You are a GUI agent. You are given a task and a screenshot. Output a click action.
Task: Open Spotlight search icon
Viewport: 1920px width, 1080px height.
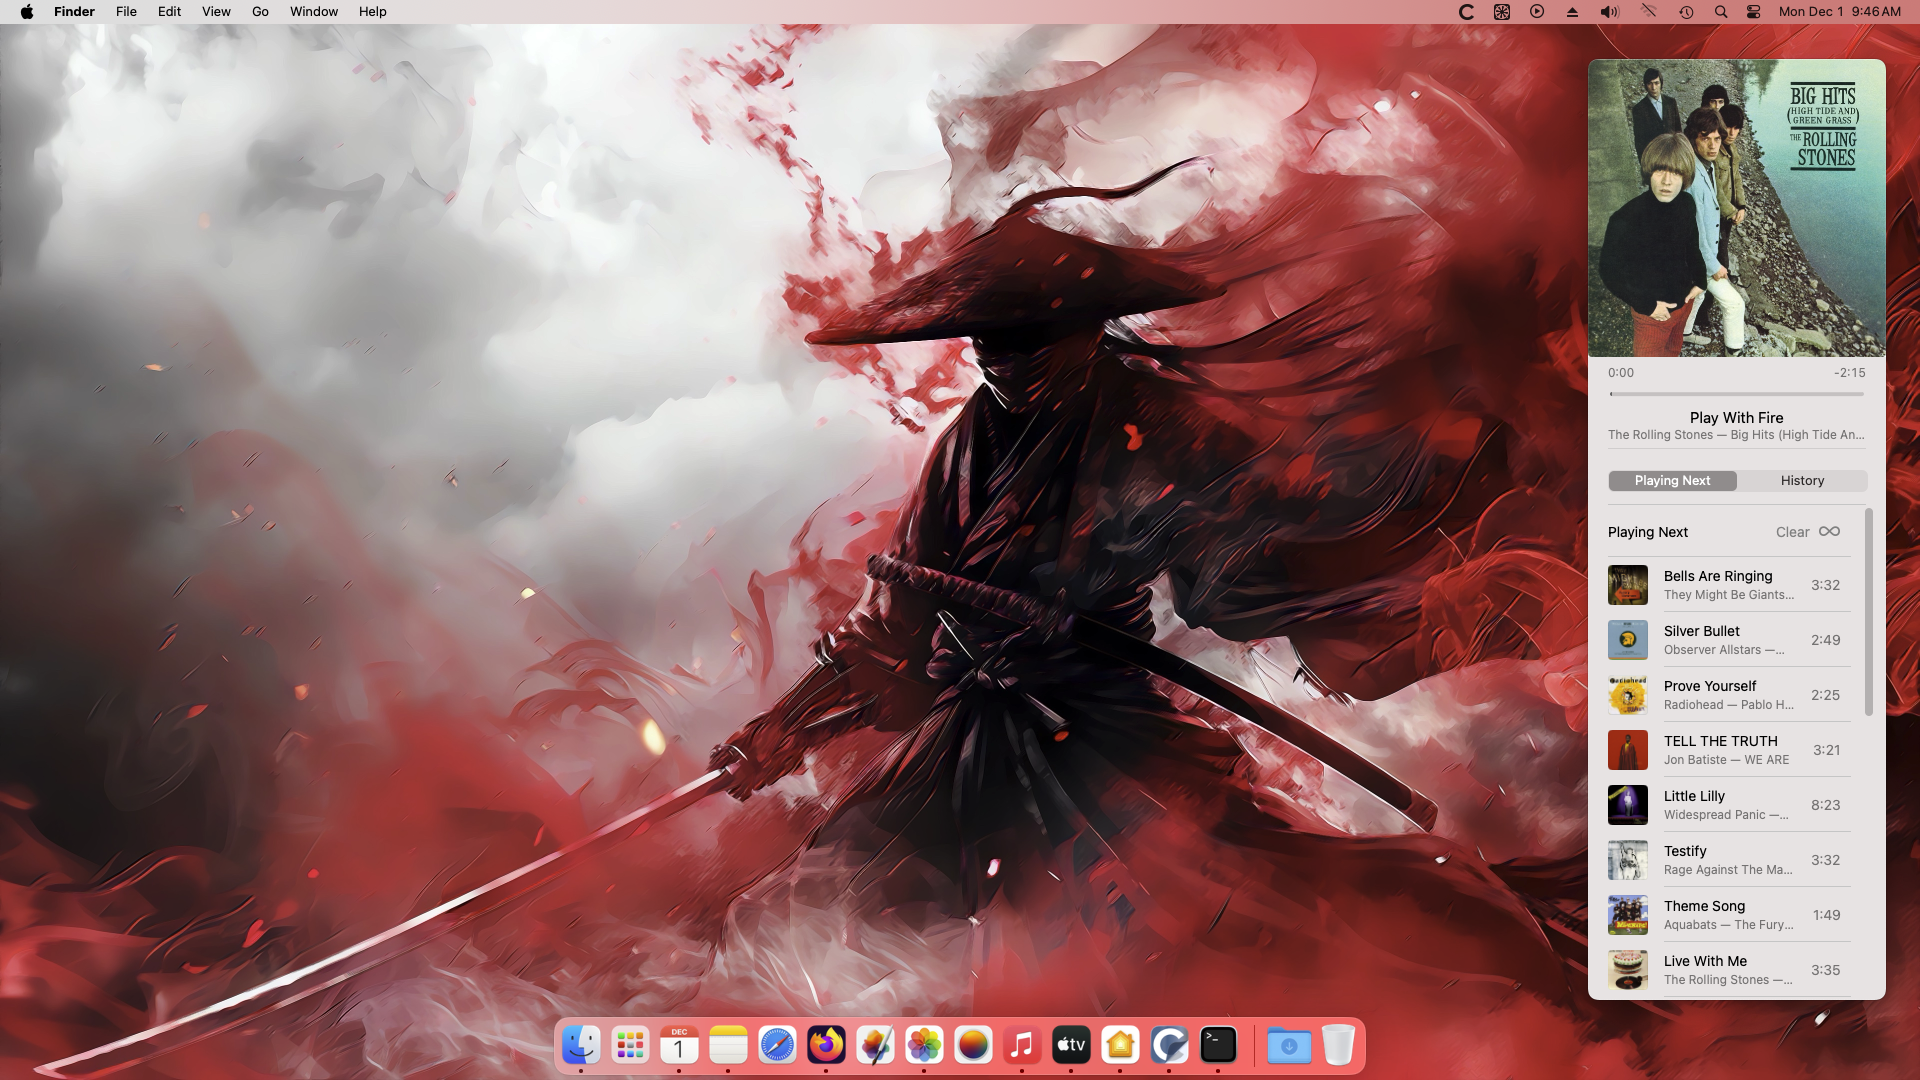pyautogui.click(x=1720, y=12)
